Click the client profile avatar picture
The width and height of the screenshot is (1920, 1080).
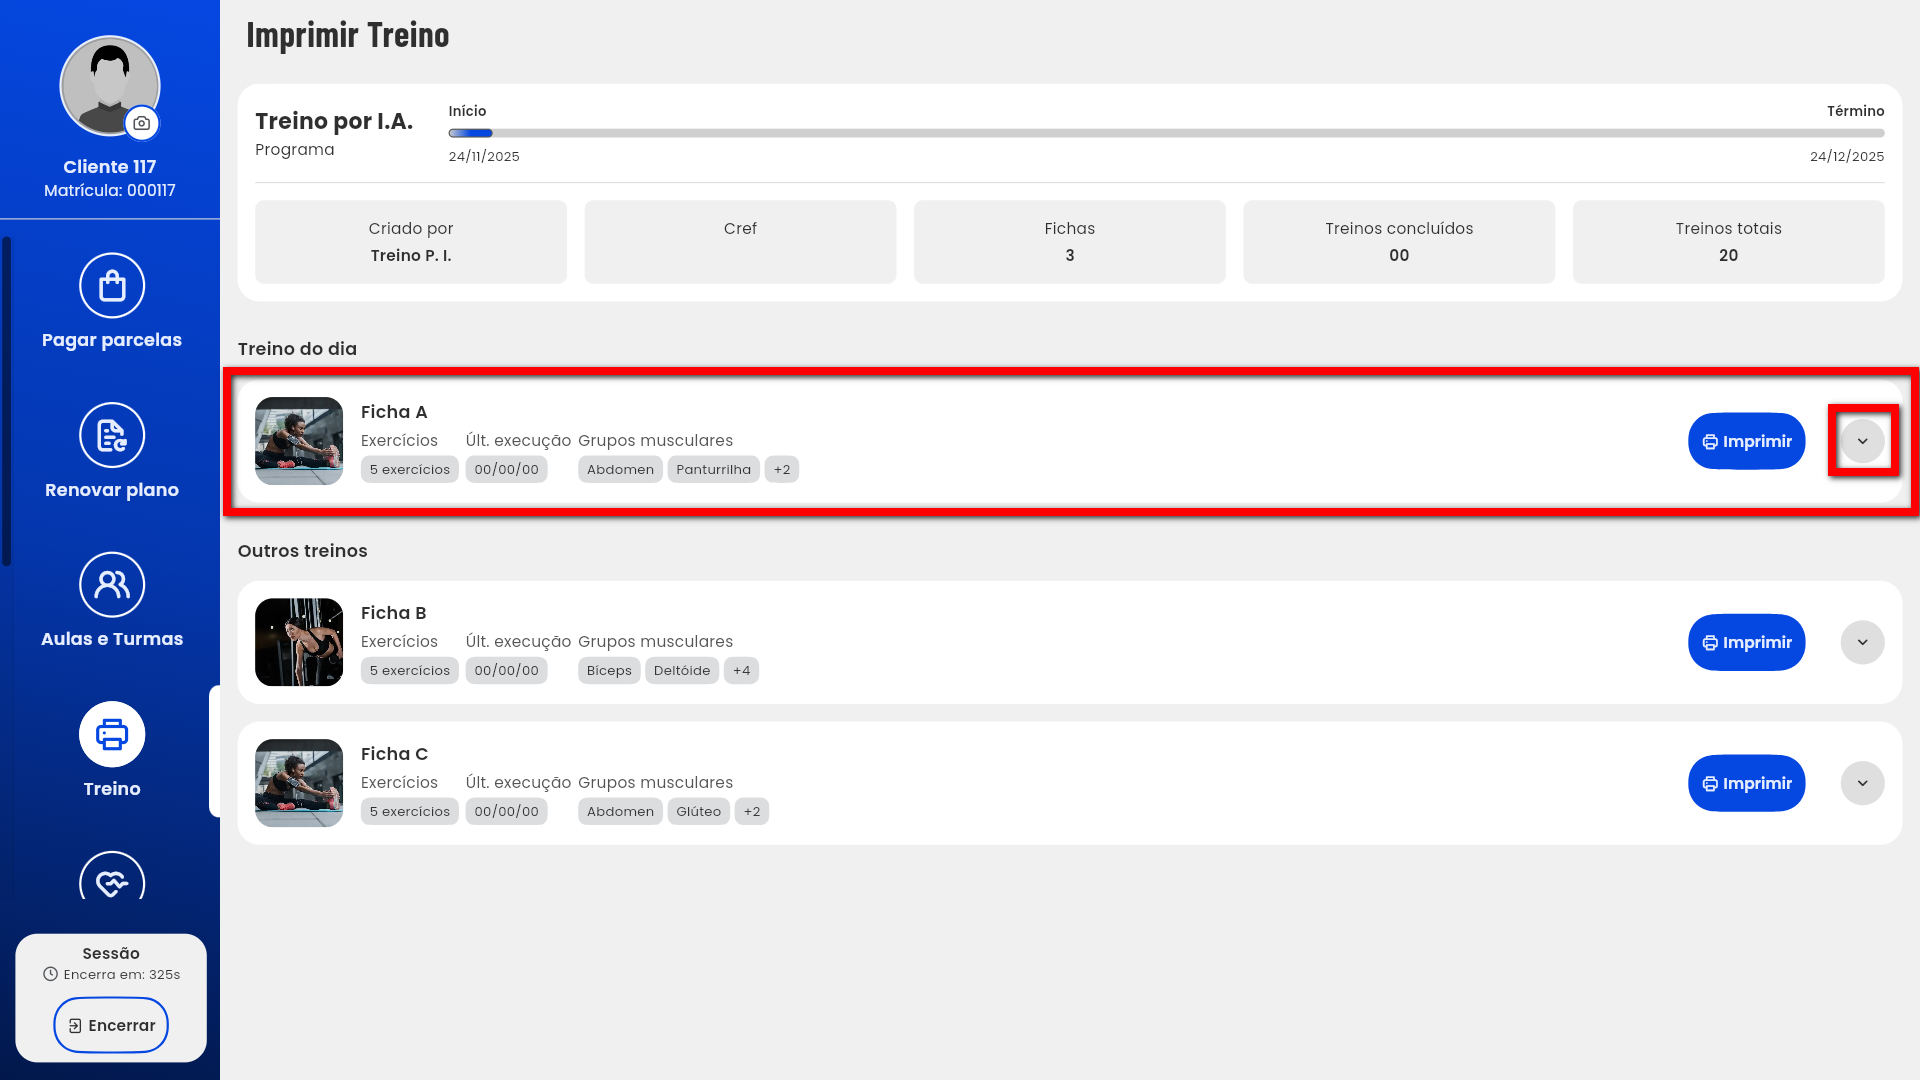[108, 82]
